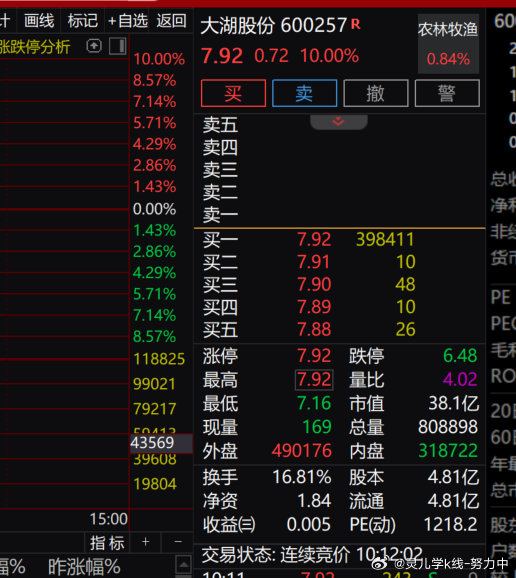The width and height of the screenshot is (516, 578).
Task: Toggle the split panel layout icon
Action: [x=118, y=46]
